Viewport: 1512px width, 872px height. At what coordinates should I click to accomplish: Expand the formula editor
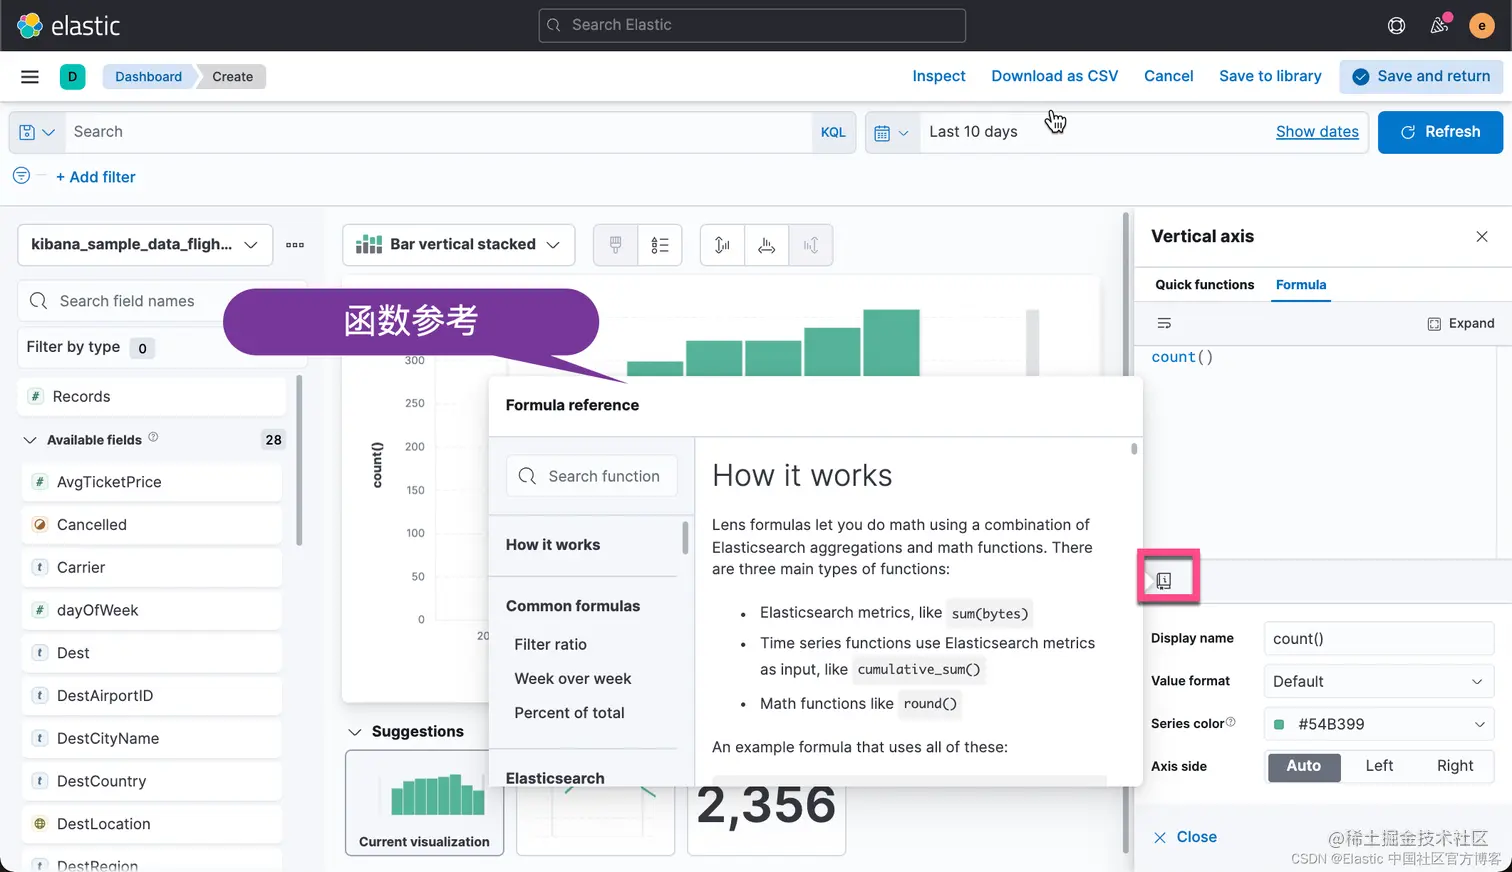[1461, 323]
